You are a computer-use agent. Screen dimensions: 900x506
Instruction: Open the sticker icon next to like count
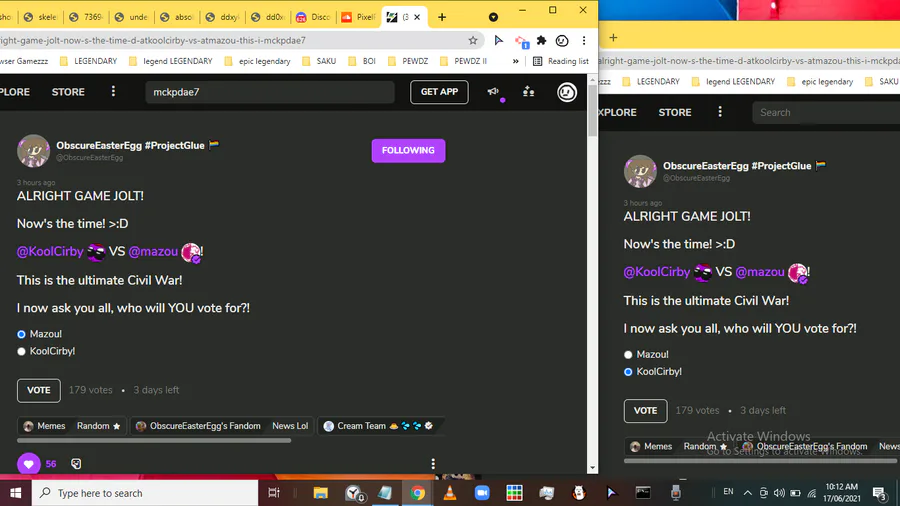pos(76,464)
